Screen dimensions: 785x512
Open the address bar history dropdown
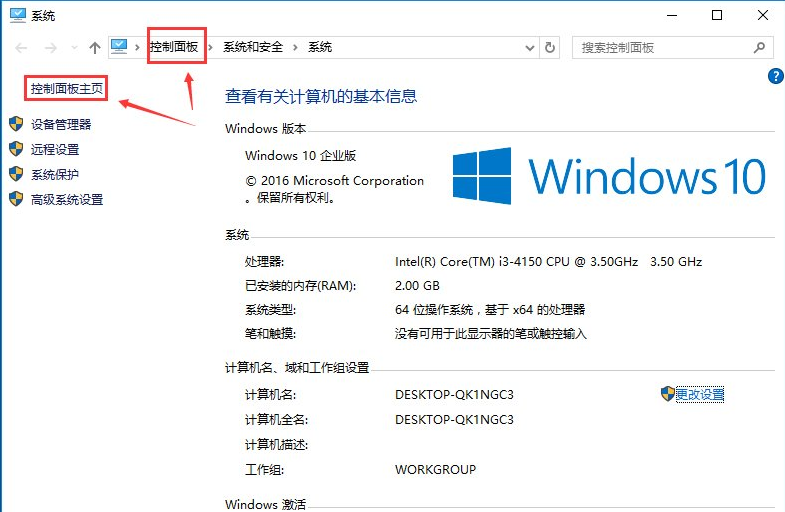530,47
